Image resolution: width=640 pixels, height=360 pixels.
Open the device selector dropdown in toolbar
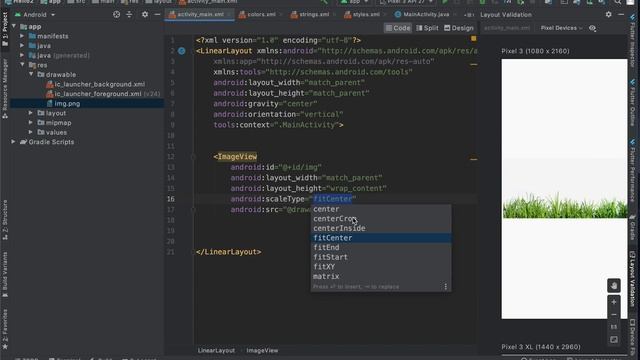[x=406, y=2]
